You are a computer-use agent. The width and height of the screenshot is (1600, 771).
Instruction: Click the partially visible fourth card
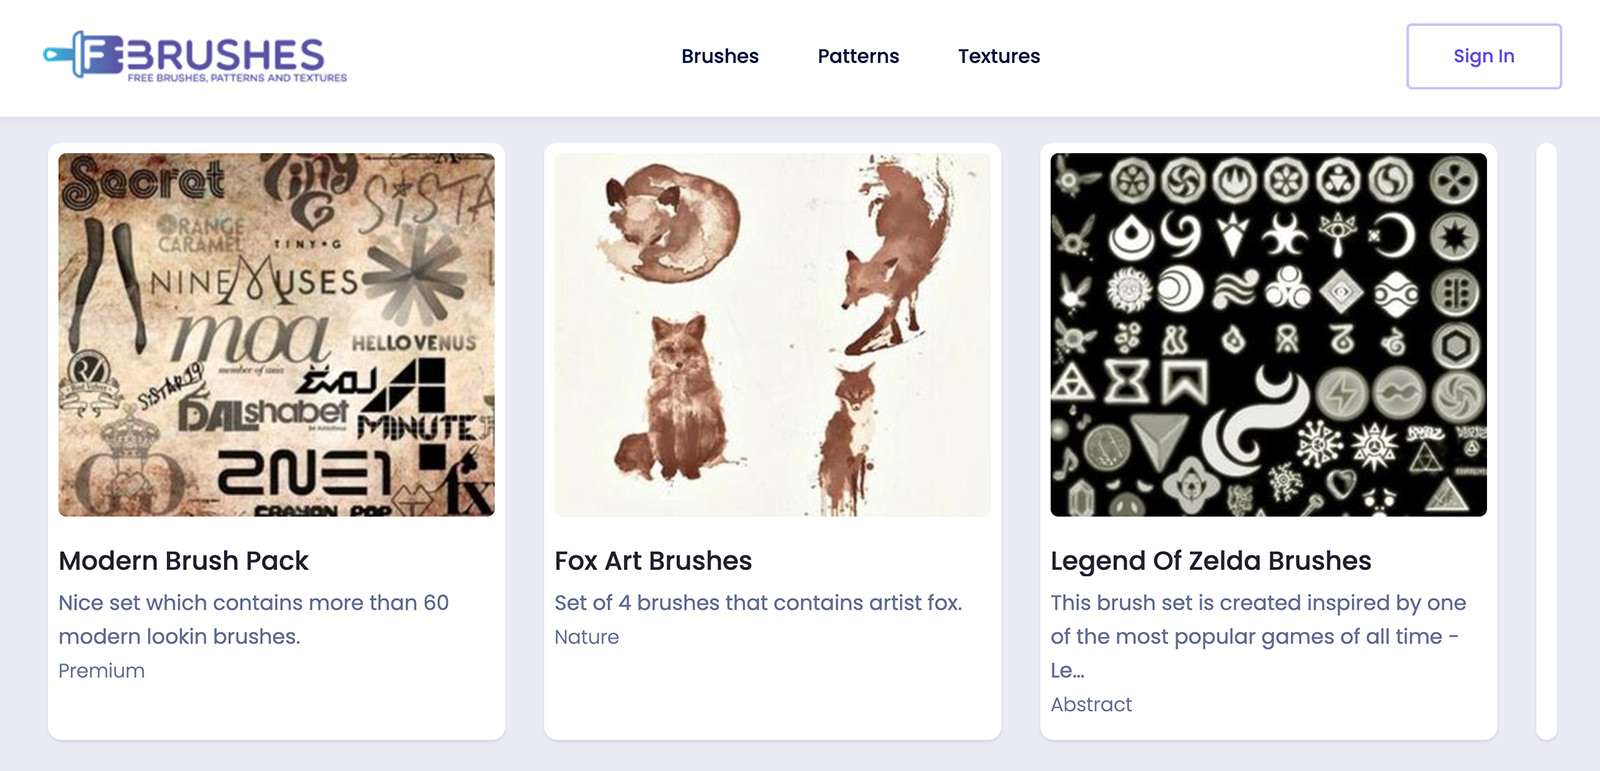(x=1546, y=440)
